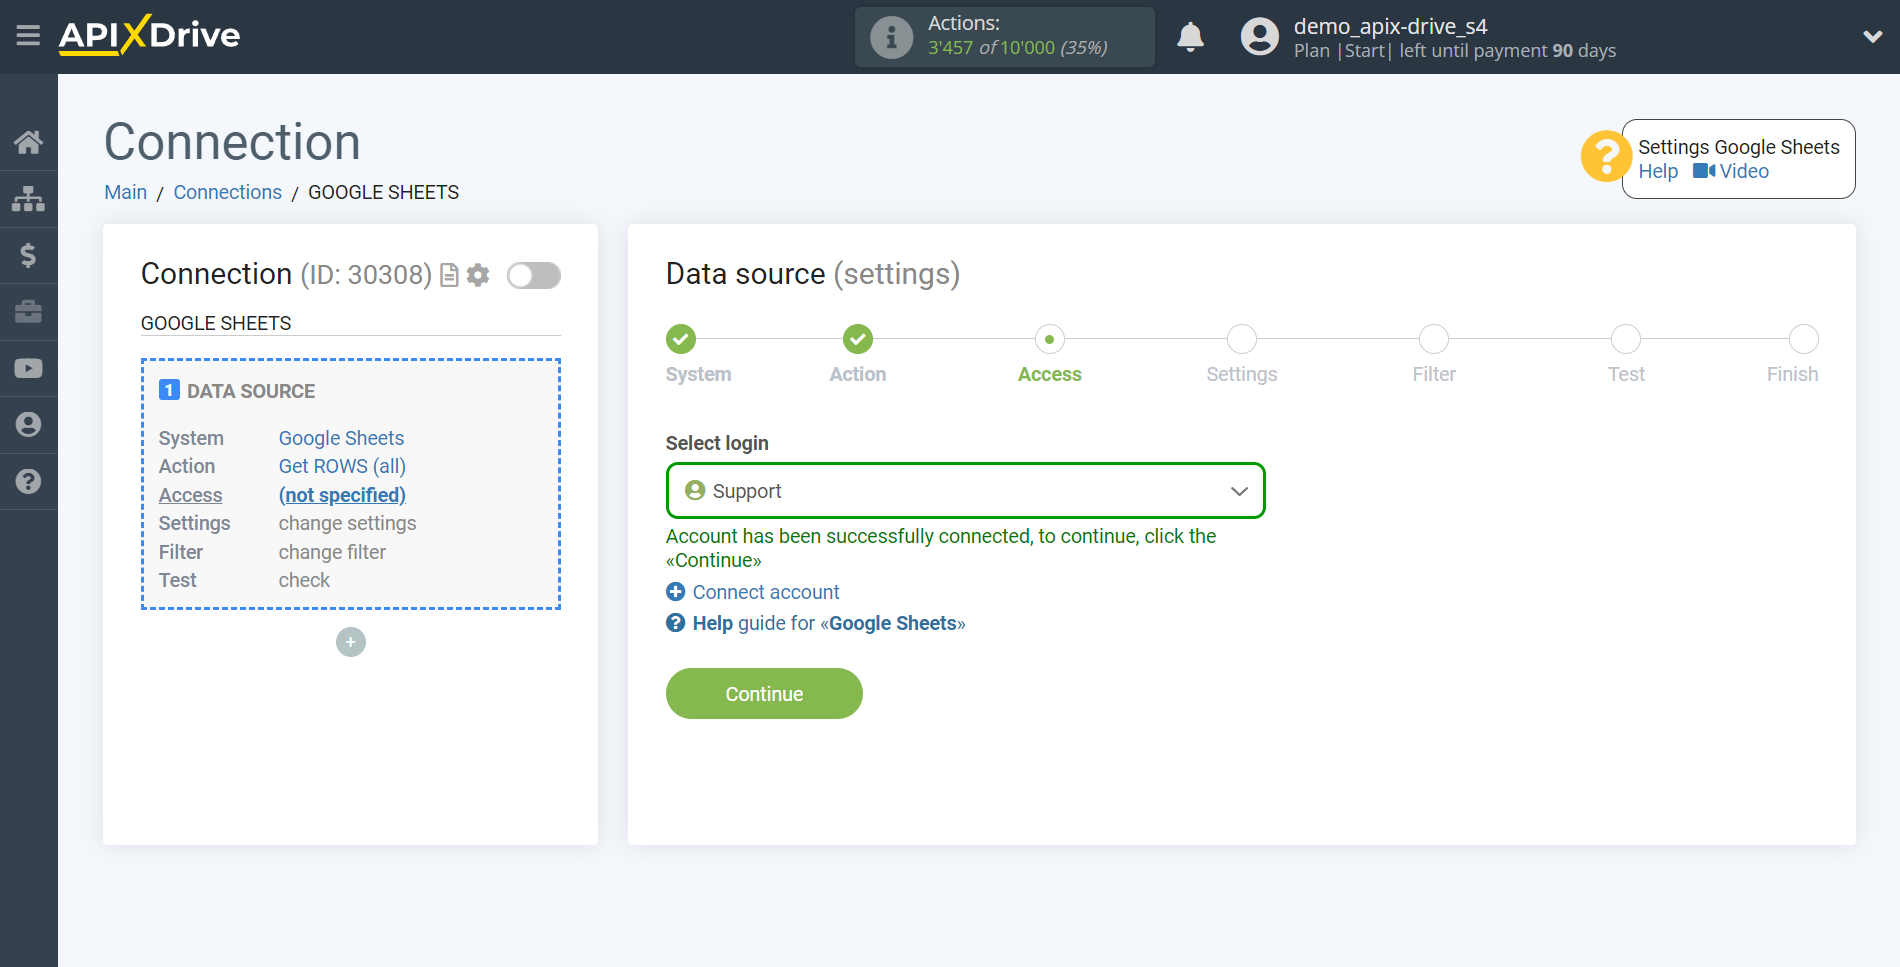Open the Get ROWS (all) action link
This screenshot has height=967, width=1900.
pos(342,466)
